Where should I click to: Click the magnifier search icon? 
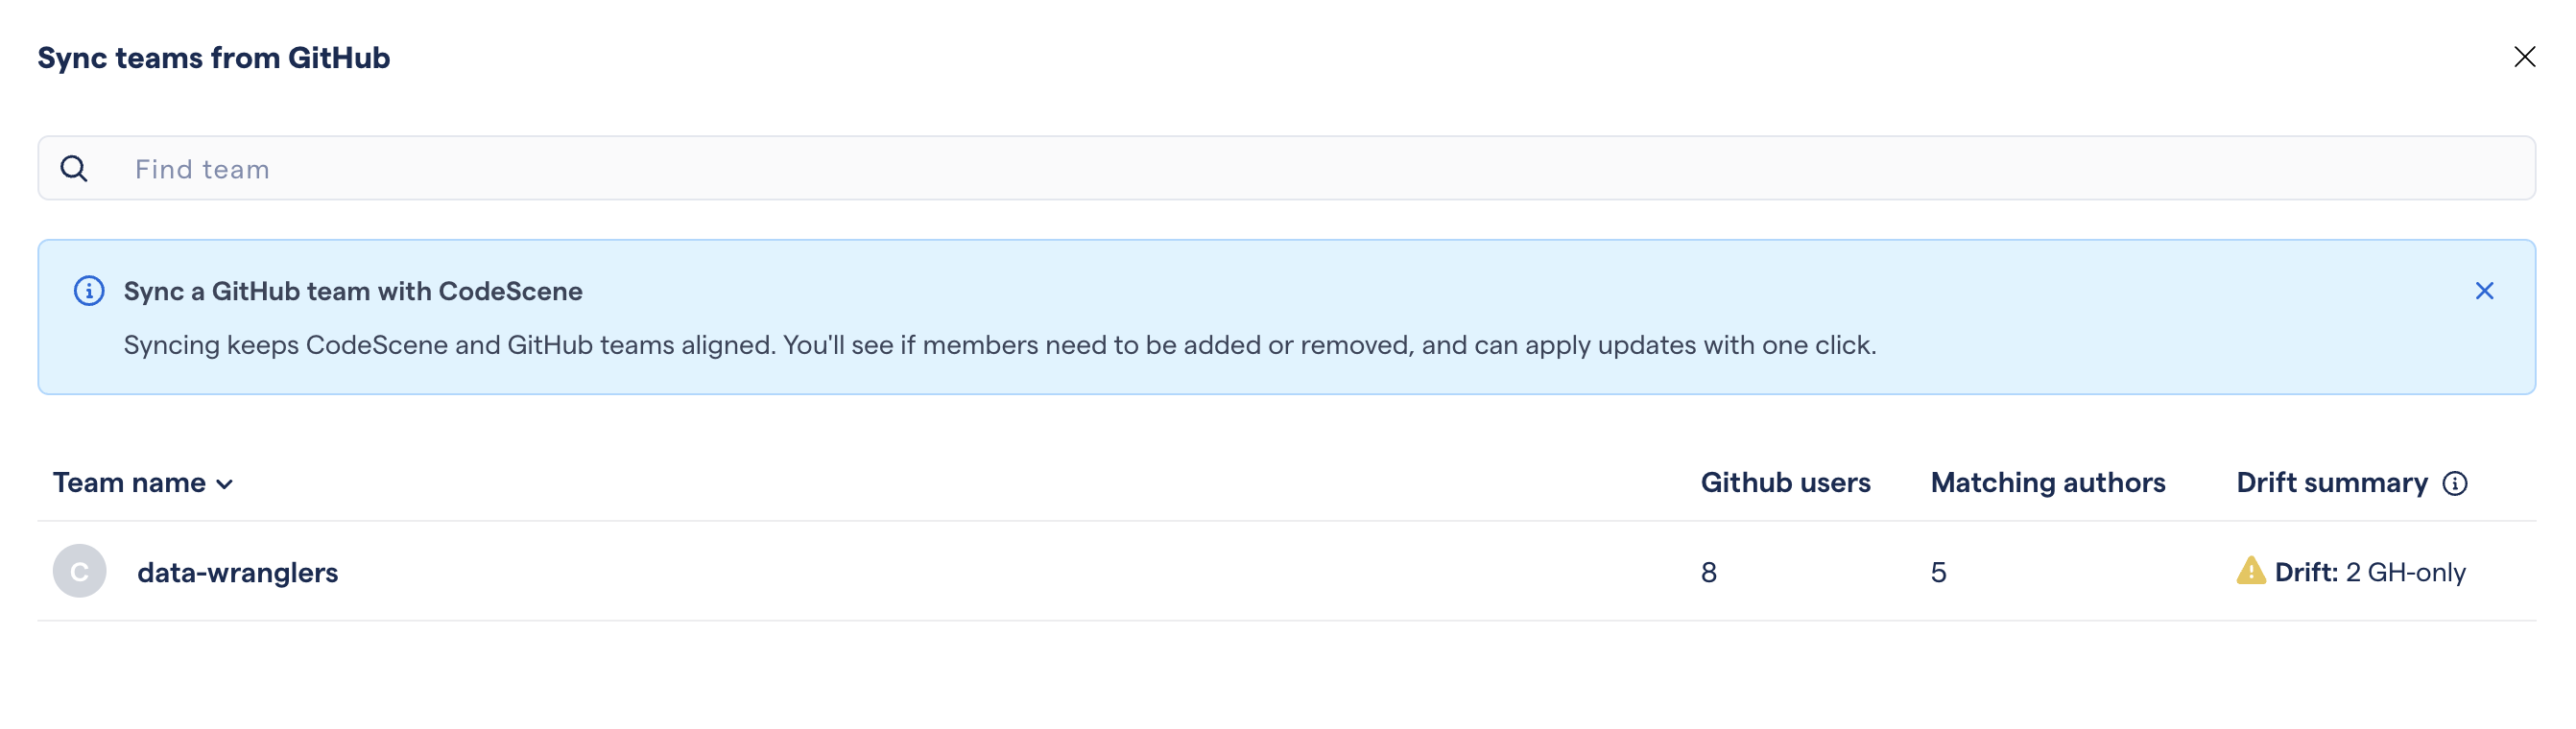[74, 169]
